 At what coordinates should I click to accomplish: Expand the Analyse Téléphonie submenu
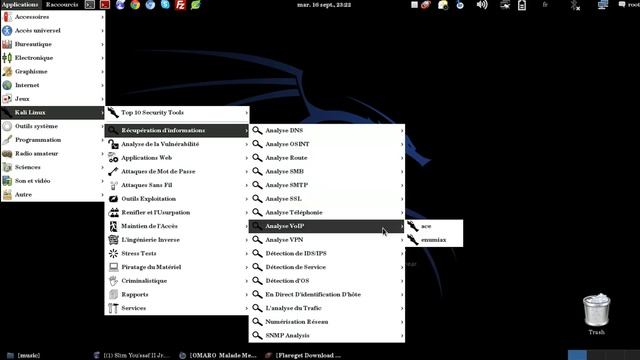tap(327, 213)
